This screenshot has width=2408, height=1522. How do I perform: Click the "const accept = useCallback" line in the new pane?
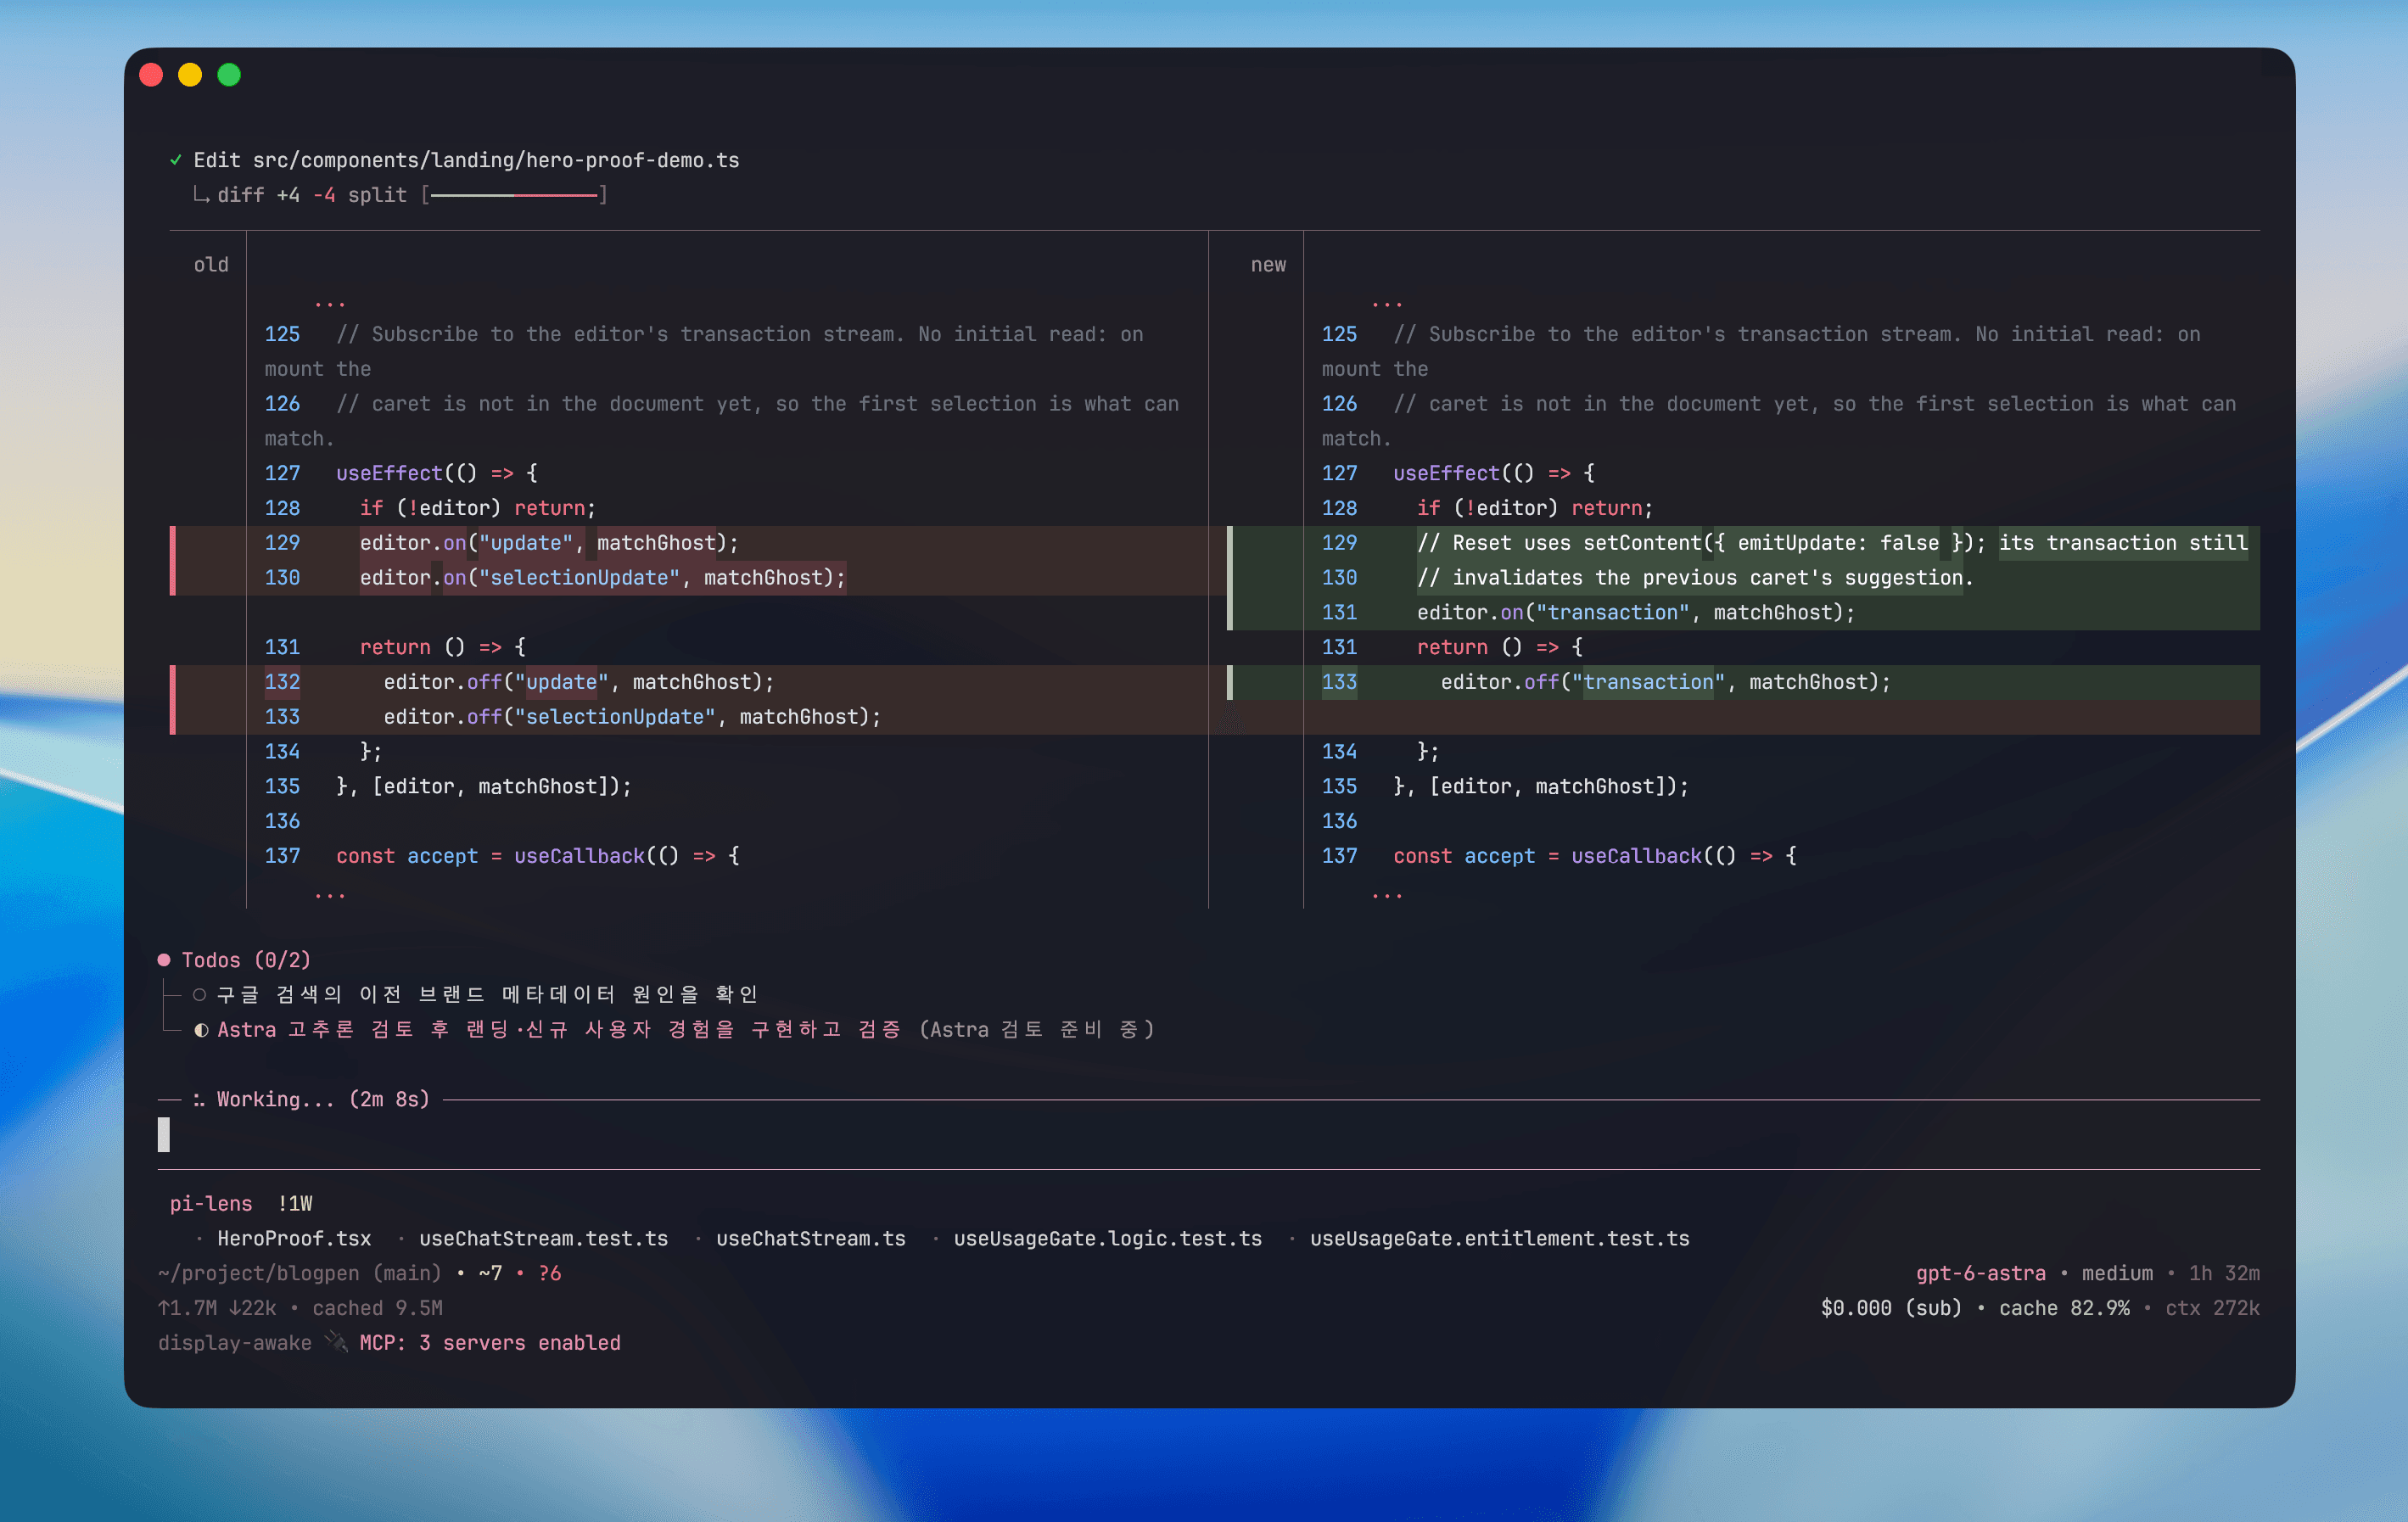coord(1595,856)
